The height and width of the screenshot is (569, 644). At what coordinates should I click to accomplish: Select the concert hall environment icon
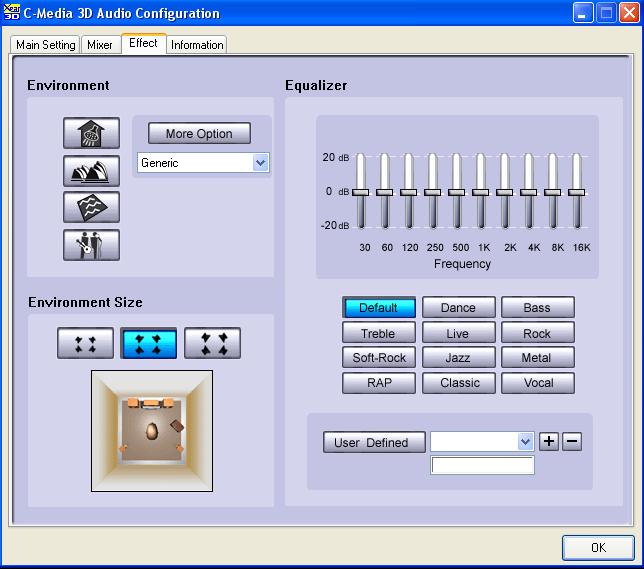(92, 171)
